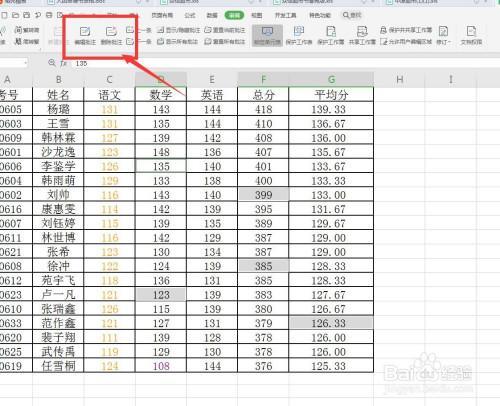Click total score cell 376
This screenshot has width=500, height=406.
tap(263, 366)
